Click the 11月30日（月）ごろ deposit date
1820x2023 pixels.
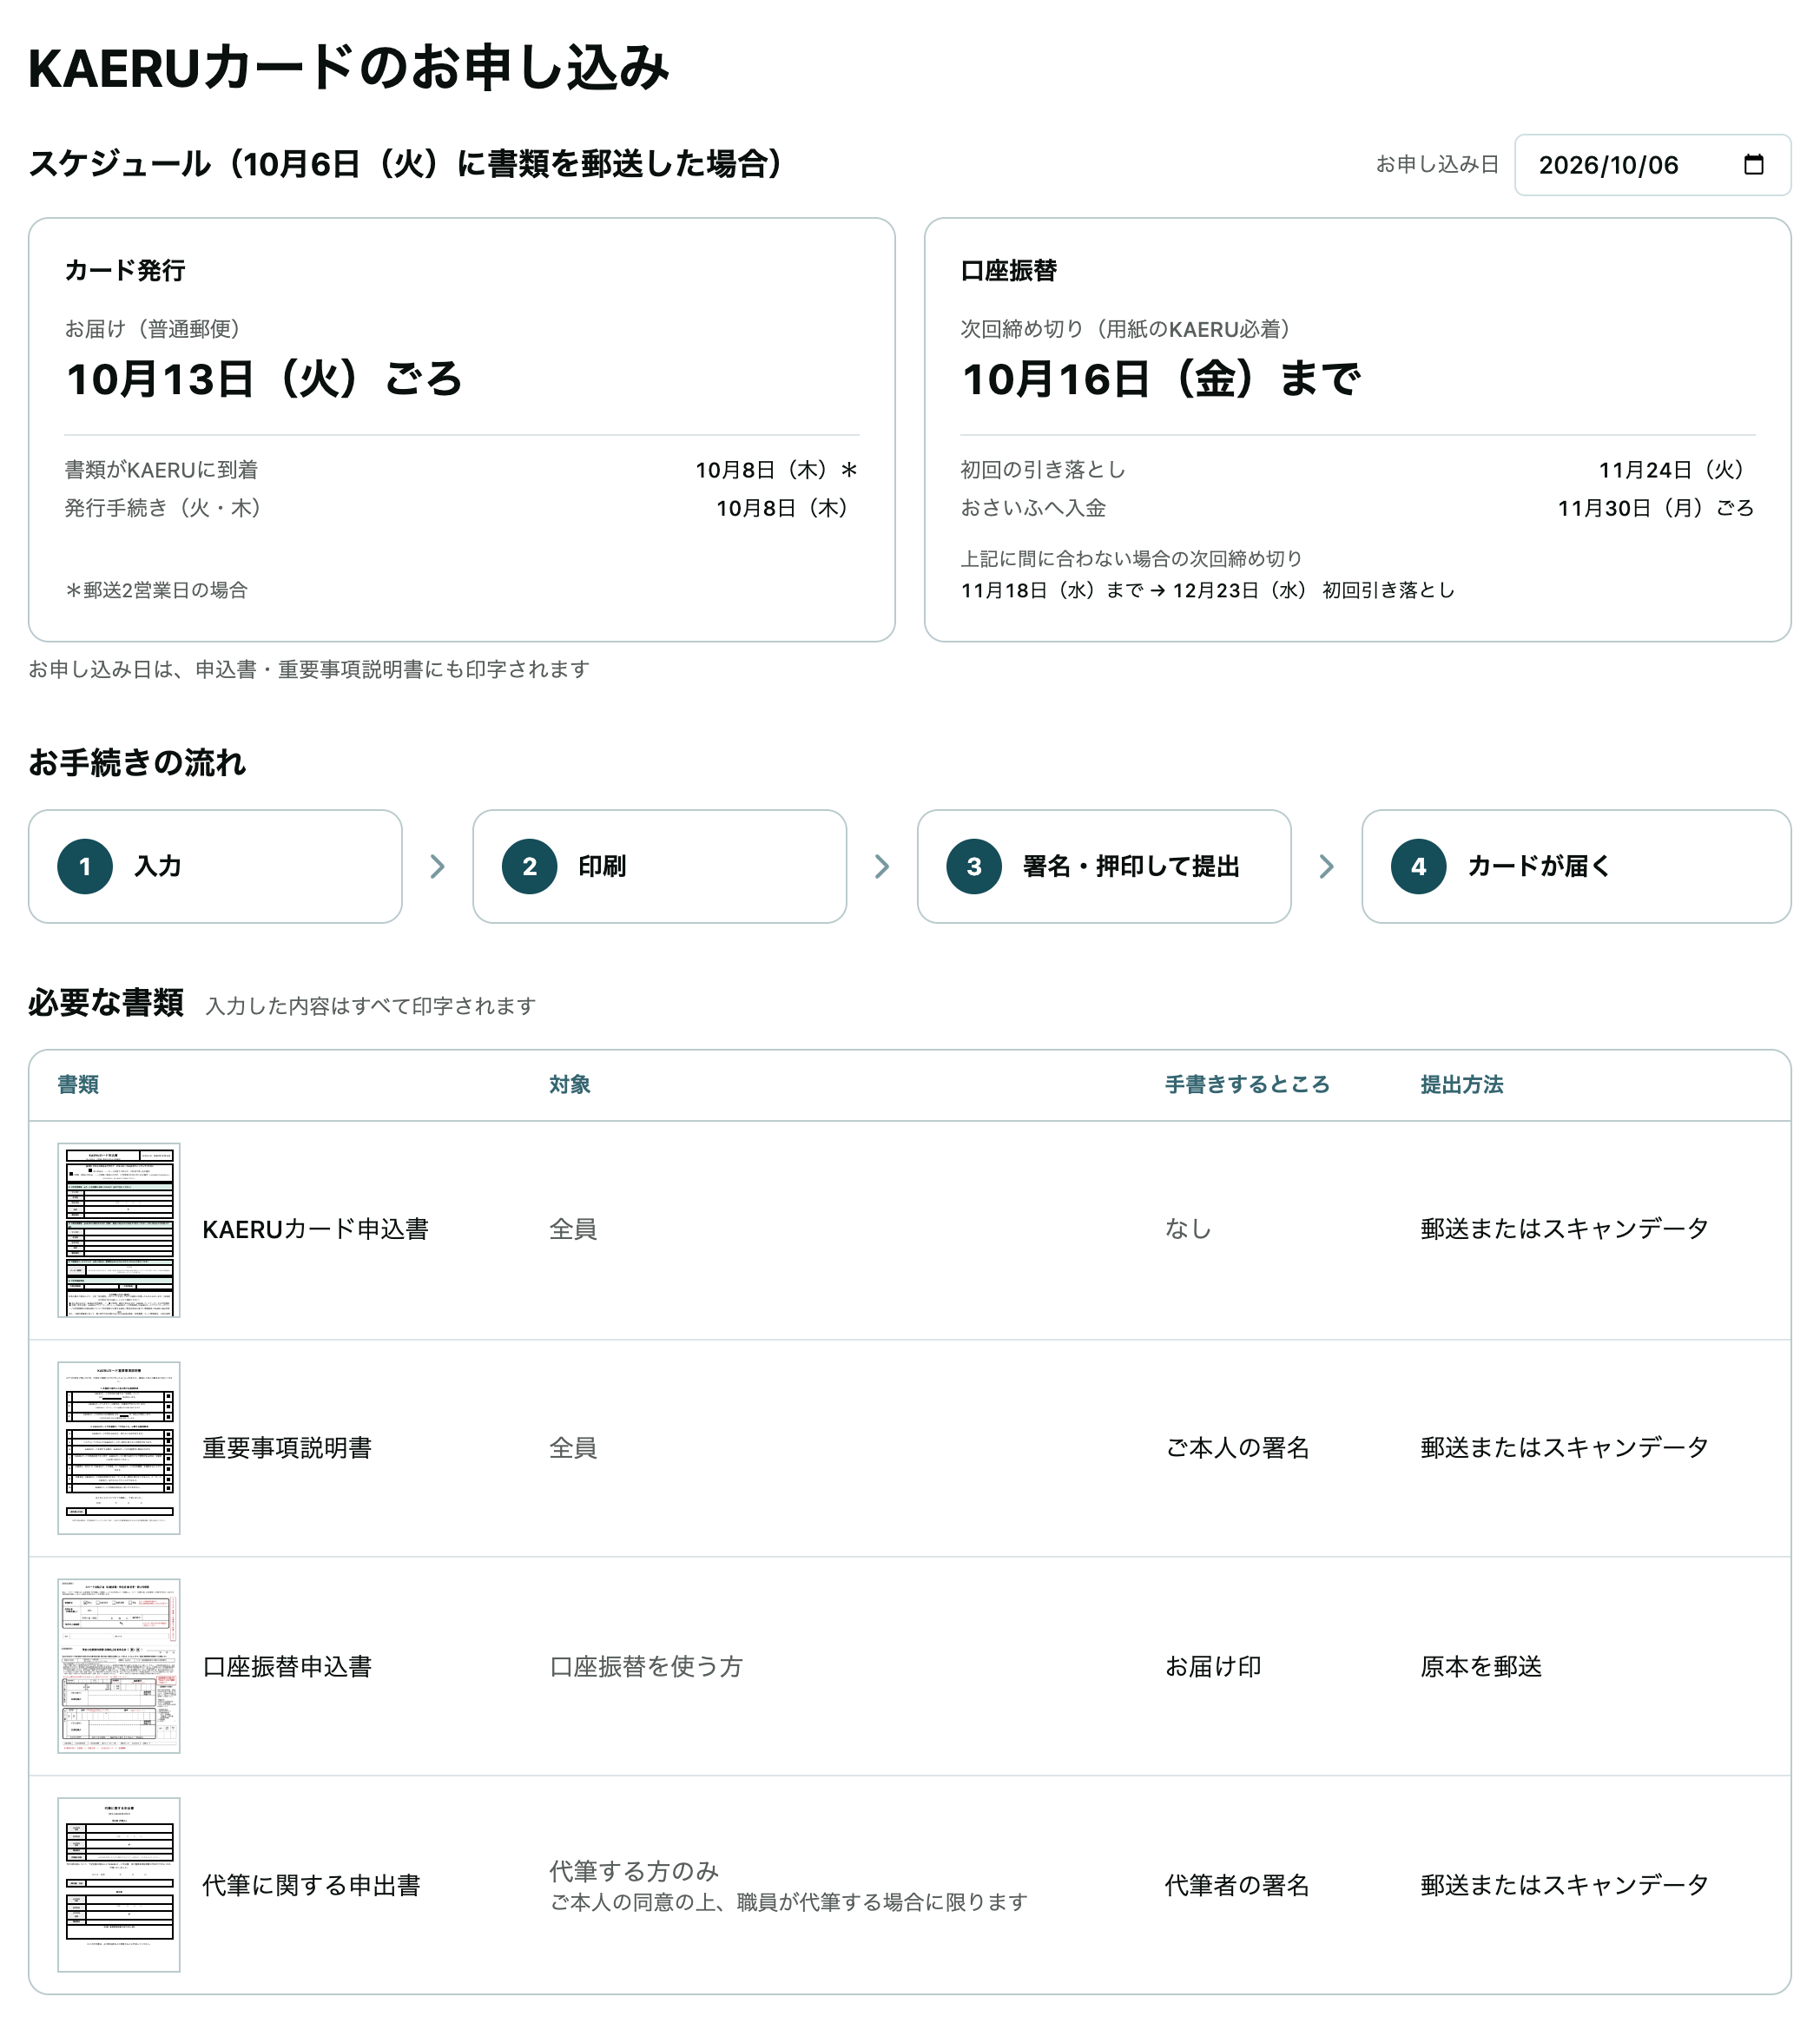pos(1656,508)
